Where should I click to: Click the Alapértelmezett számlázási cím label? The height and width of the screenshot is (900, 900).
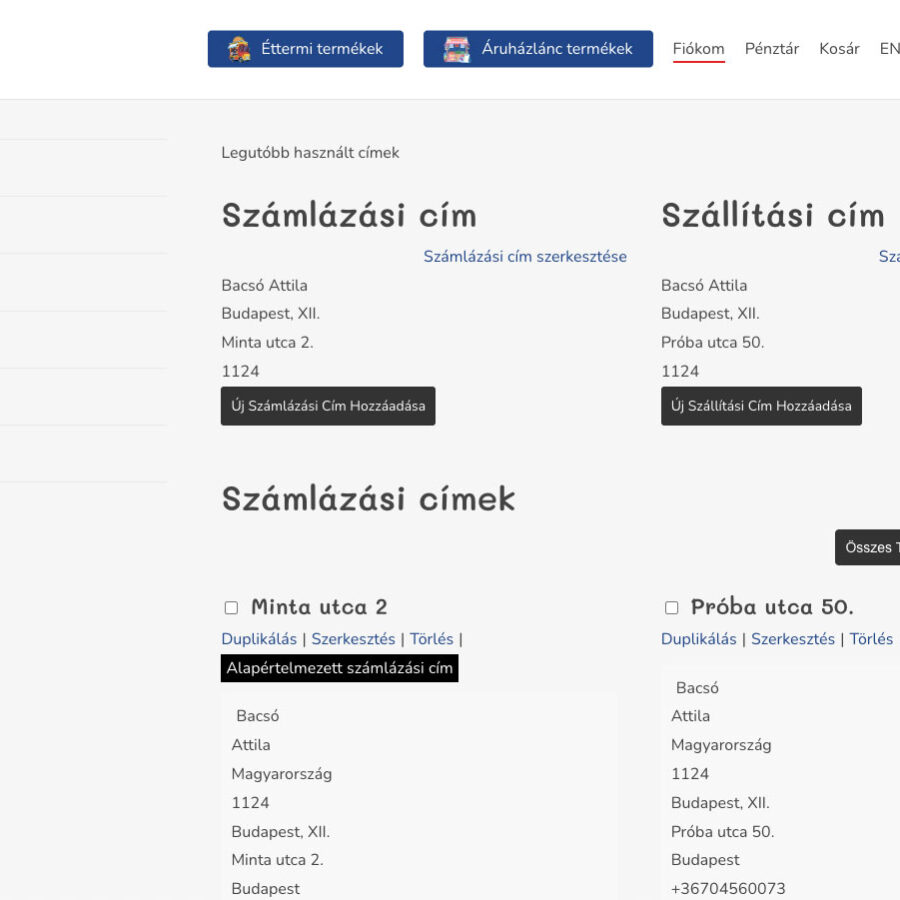[x=339, y=668]
